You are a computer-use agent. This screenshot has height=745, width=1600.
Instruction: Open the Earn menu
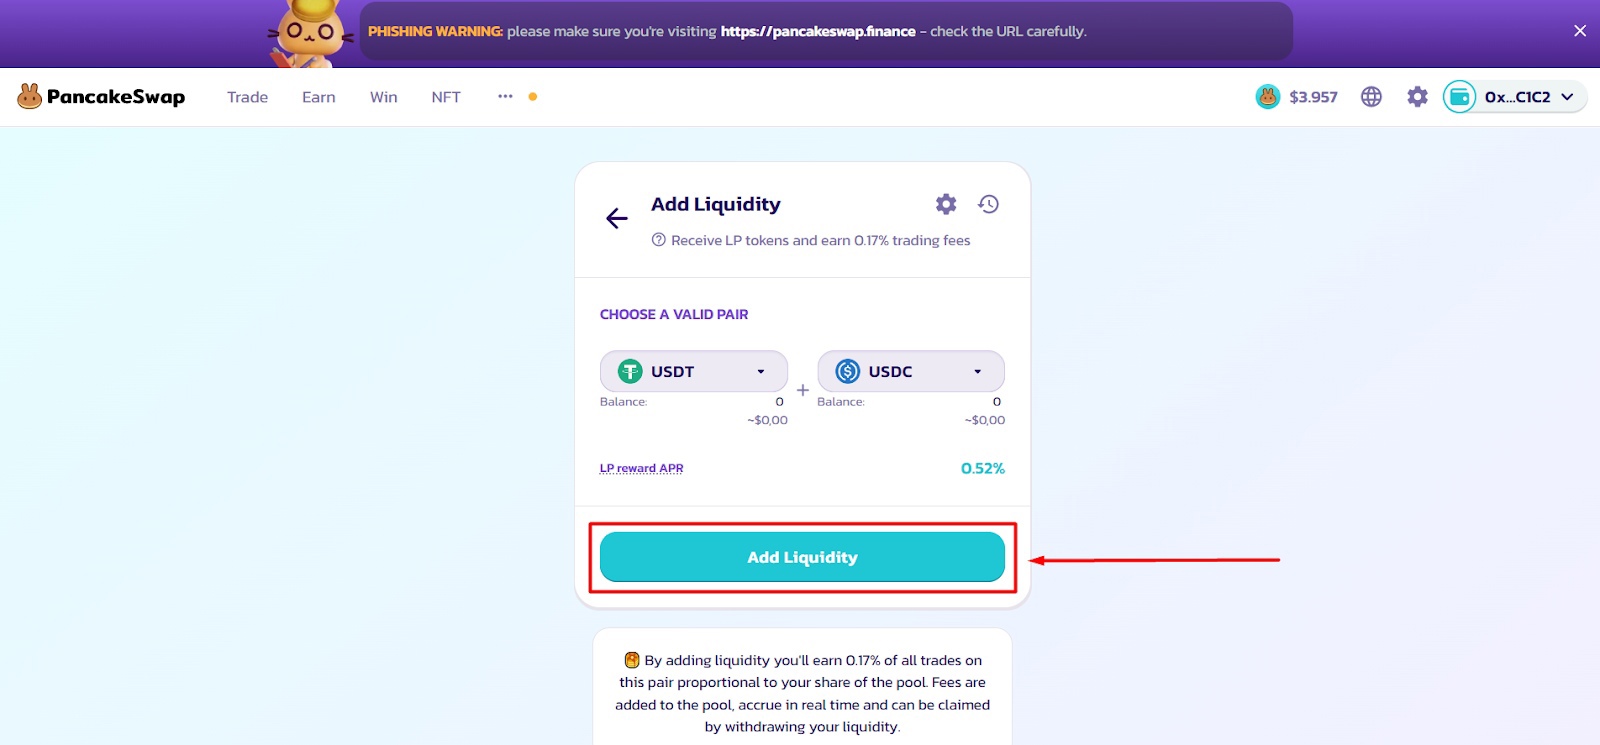coord(319,97)
